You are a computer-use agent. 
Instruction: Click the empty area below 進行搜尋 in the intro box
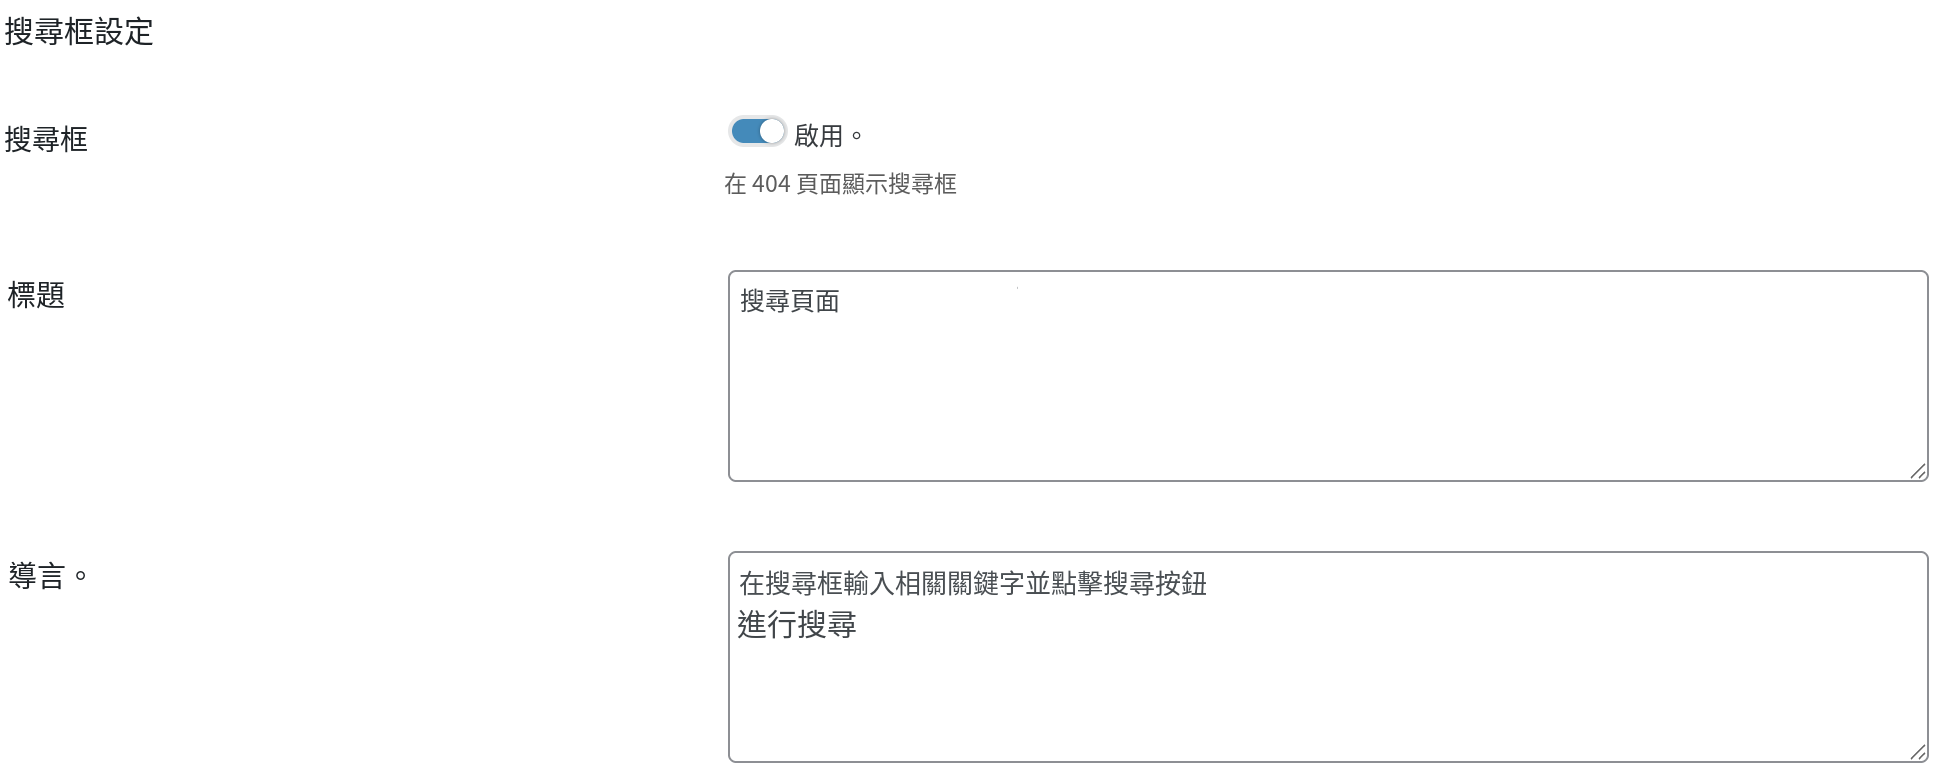(1328, 700)
